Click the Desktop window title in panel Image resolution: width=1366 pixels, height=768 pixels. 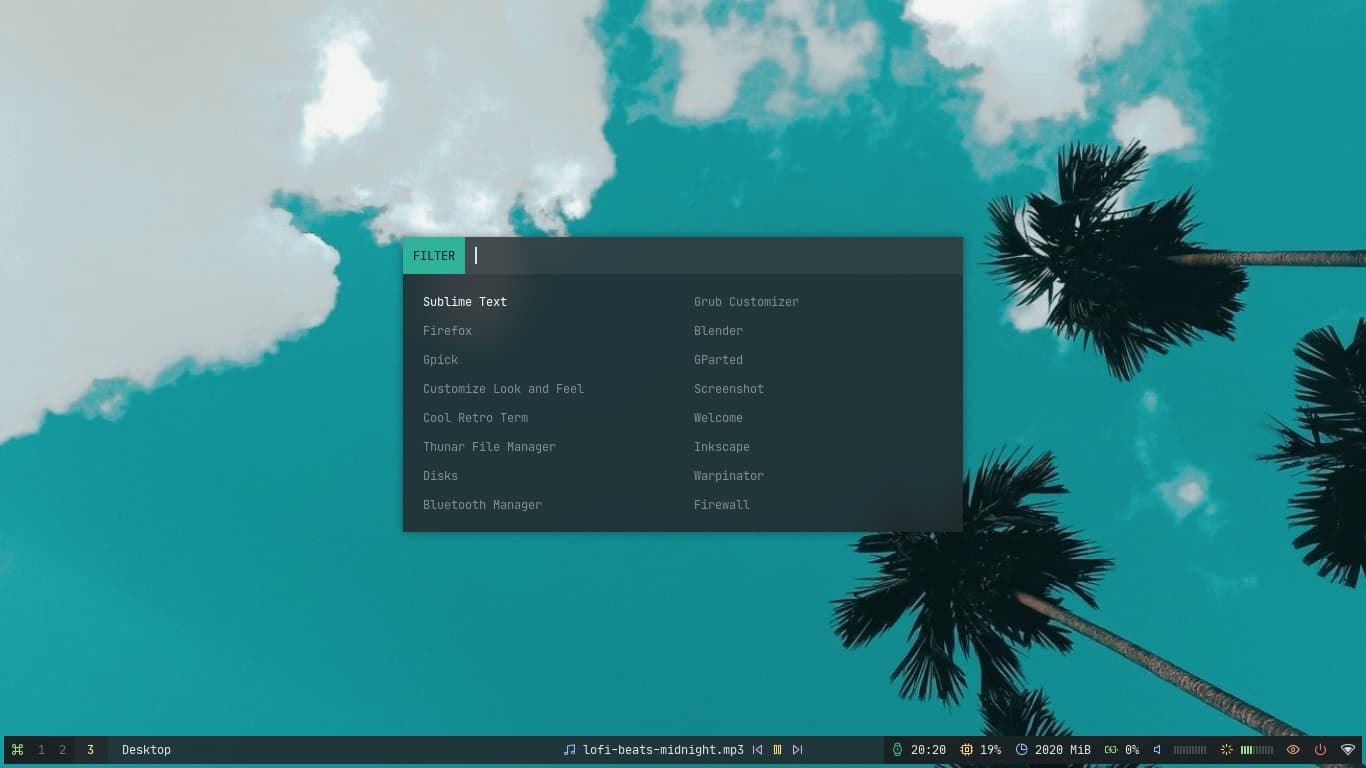tap(146, 750)
